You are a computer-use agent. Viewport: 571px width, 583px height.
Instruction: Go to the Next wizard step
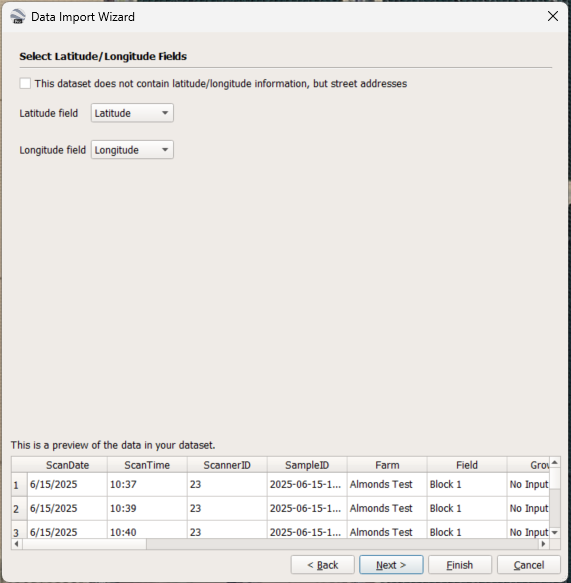[391, 565]
